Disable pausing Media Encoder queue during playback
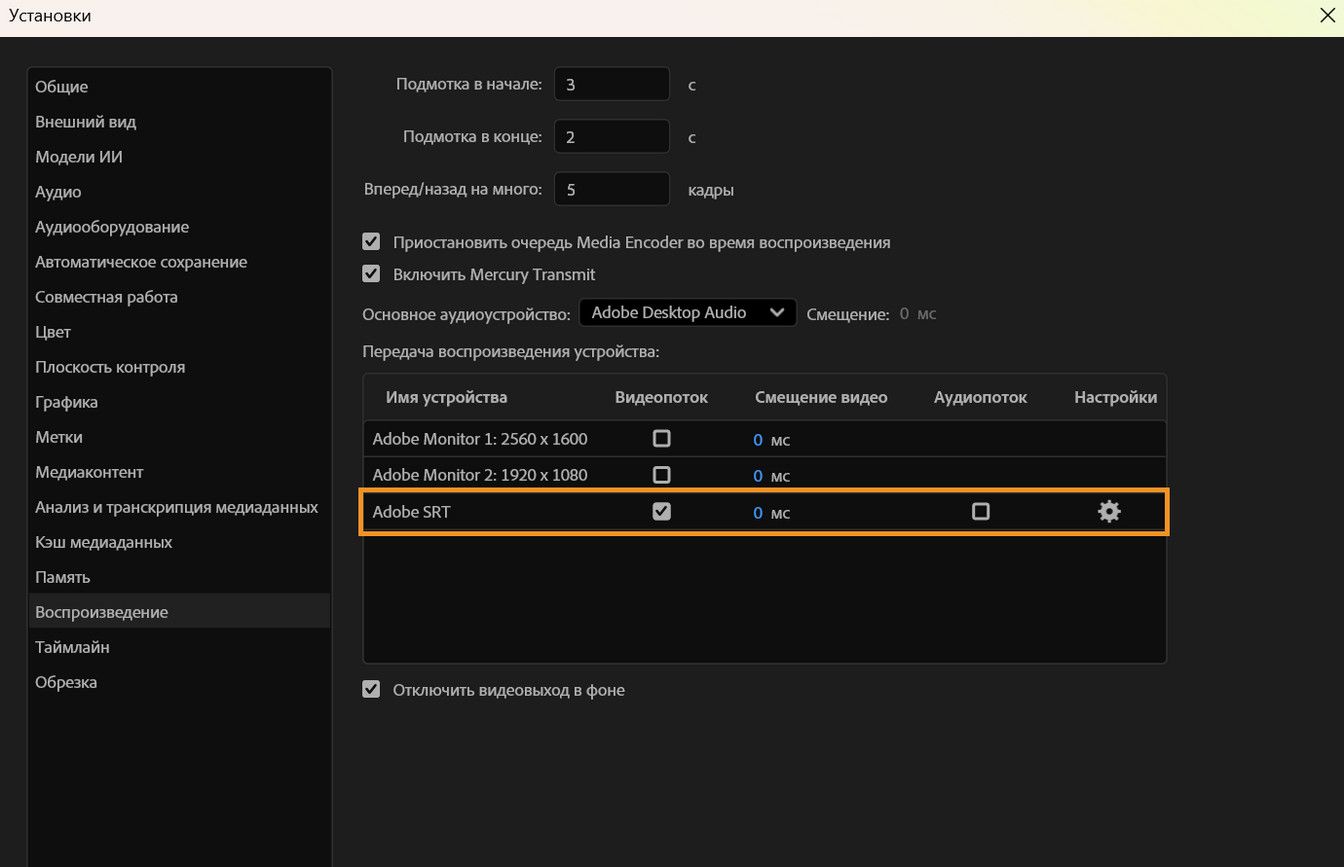The height and width of the screenshot is (867, 1344). click(371, 241)
